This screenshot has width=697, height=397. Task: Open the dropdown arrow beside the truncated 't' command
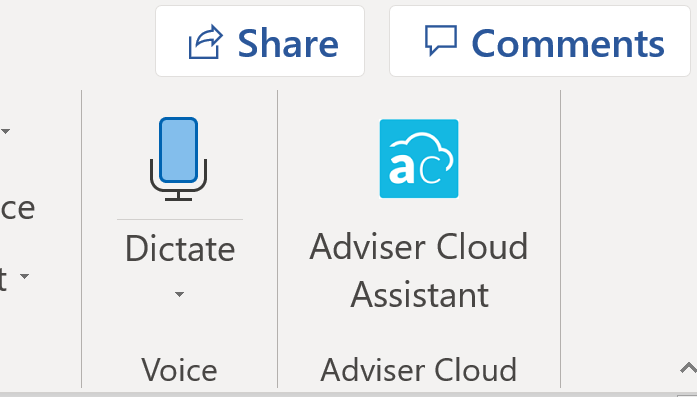click(x=24, y=276)
